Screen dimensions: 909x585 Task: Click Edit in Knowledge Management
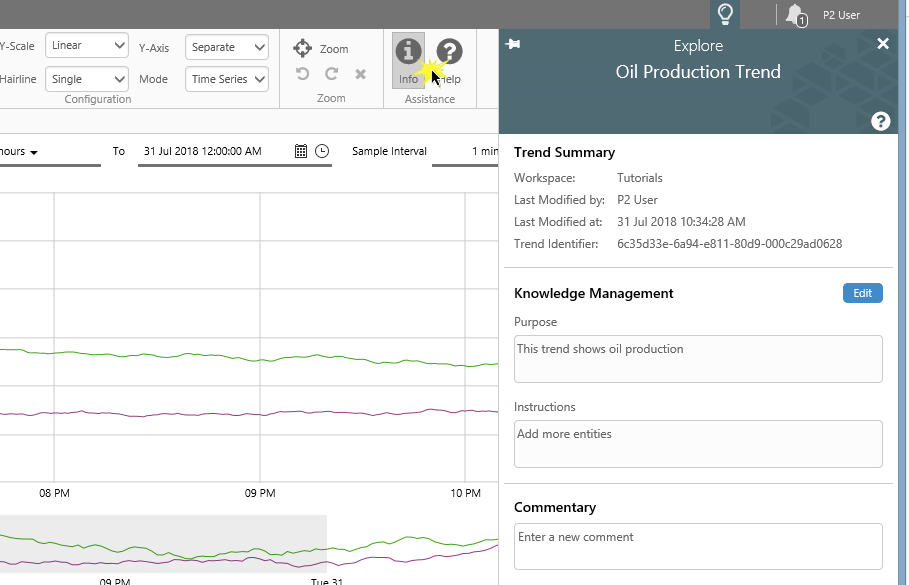[862, 293]
